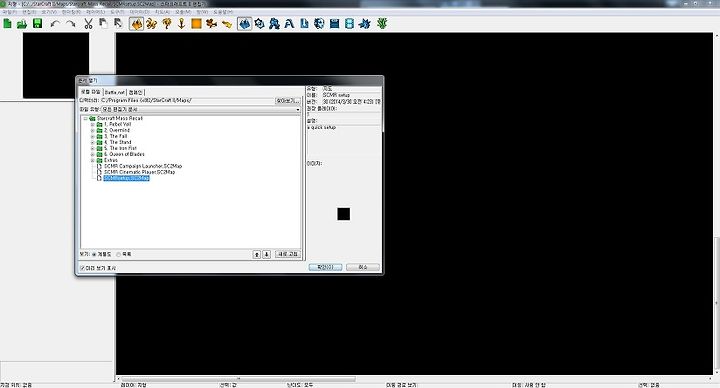Create a new document with the toolbar icon
This screenshot has width=720, height=388.
(x=7, y=23)
